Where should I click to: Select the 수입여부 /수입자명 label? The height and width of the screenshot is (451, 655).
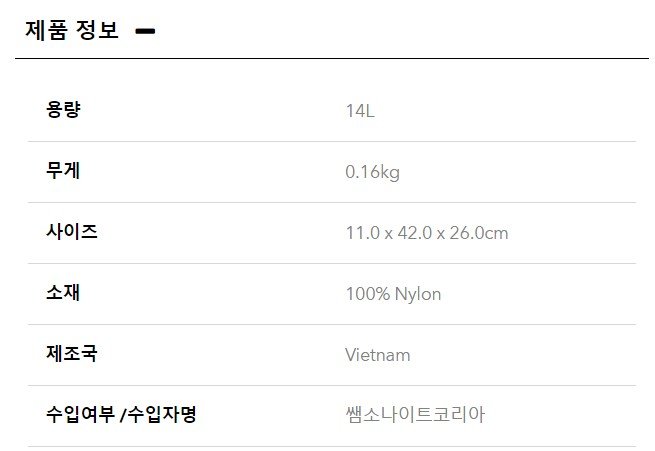tap(121, 415)
